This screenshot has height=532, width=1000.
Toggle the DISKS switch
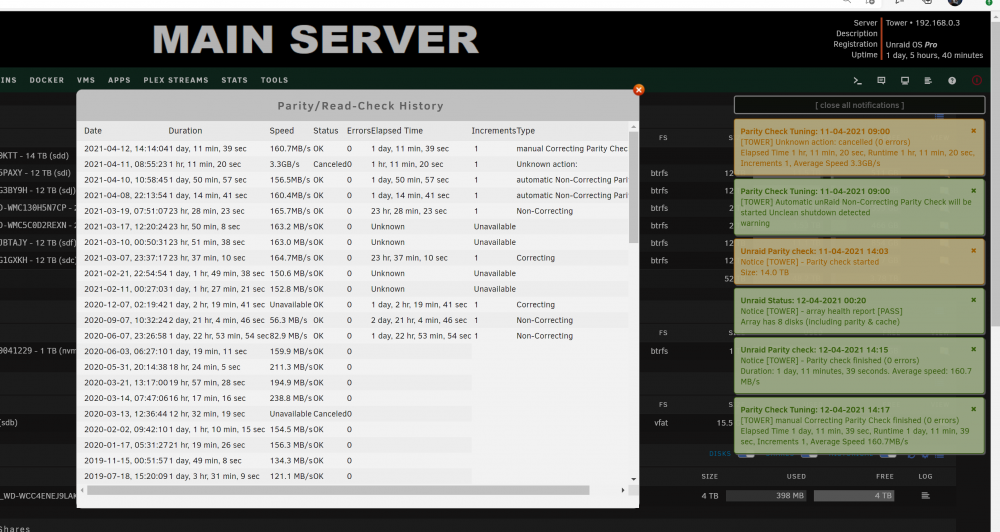pos(746,454)
